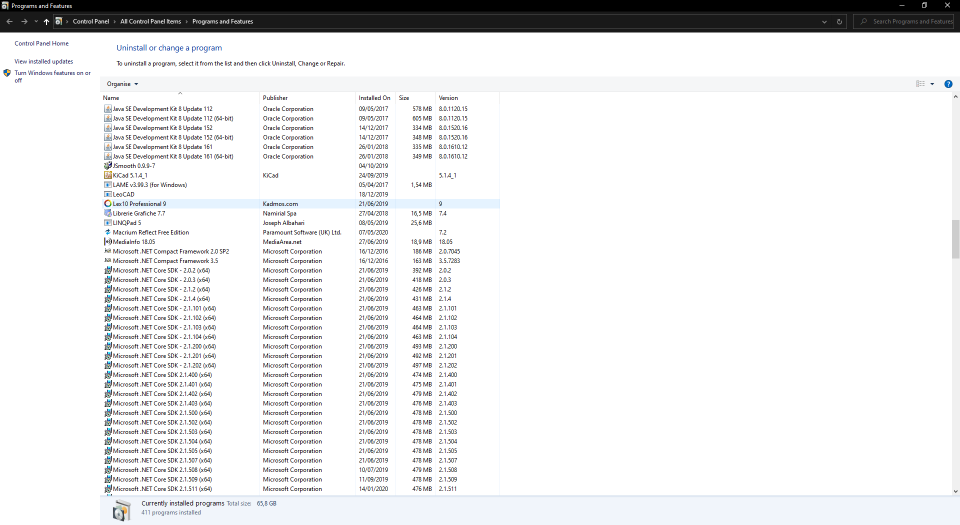Screen dimensions: 960x525
Task: Click the MediaInfo 18.05 icon
Action: click(x=108, y=242)
